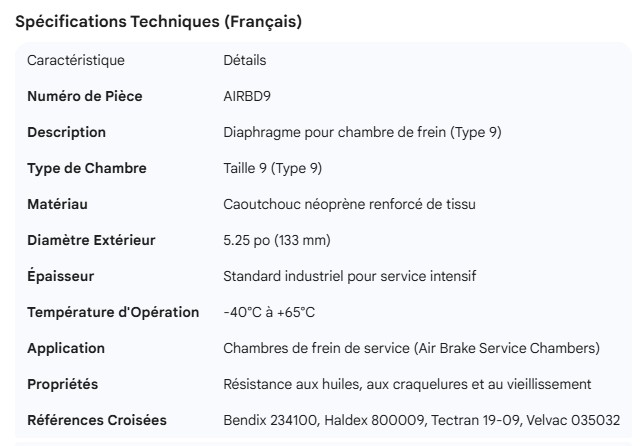Select the "Type de Chambre" label

coord(87,168)
